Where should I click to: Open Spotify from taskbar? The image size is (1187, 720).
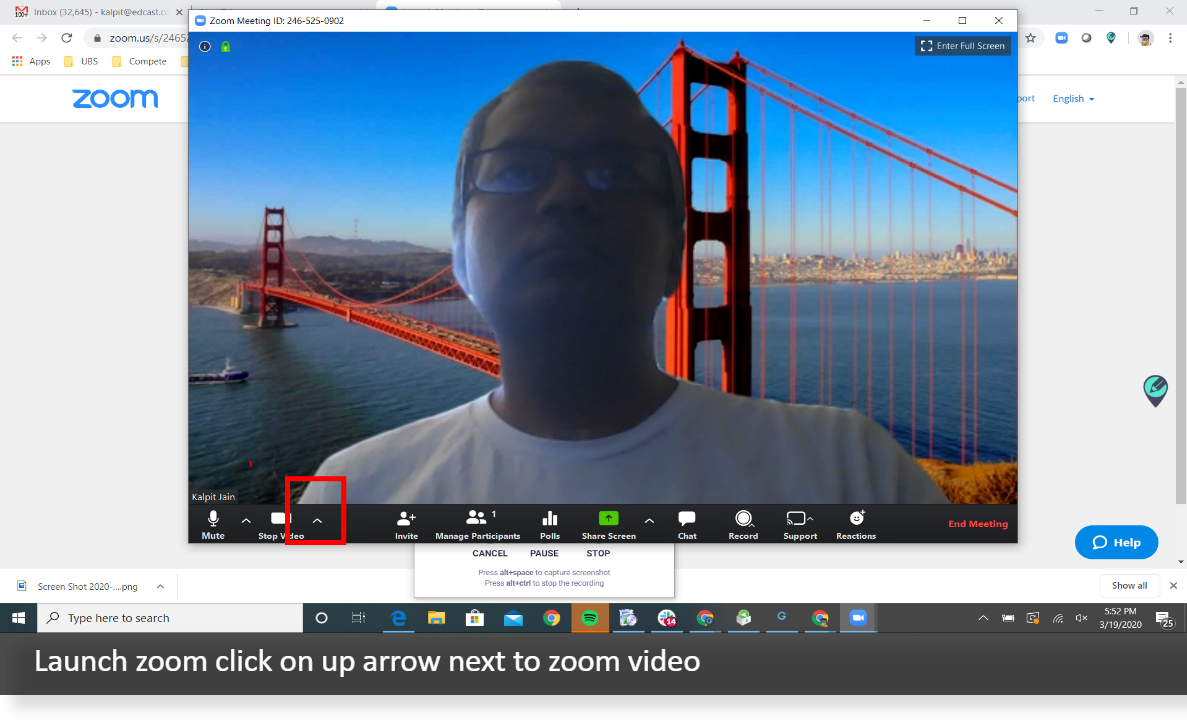click(590, 618)
